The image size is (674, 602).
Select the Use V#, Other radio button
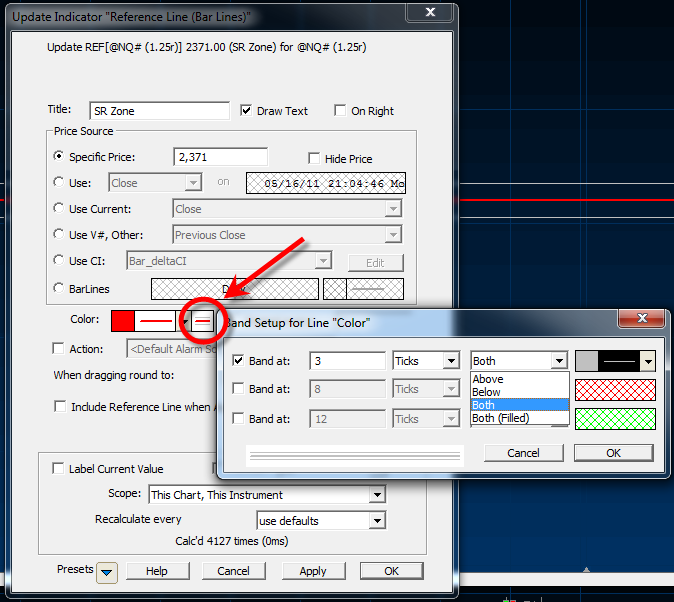(58, 234)
